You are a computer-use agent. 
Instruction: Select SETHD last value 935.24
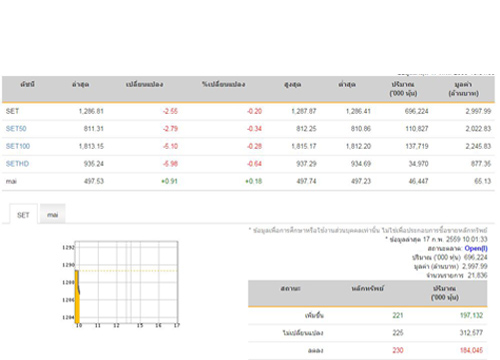(94, 164)
